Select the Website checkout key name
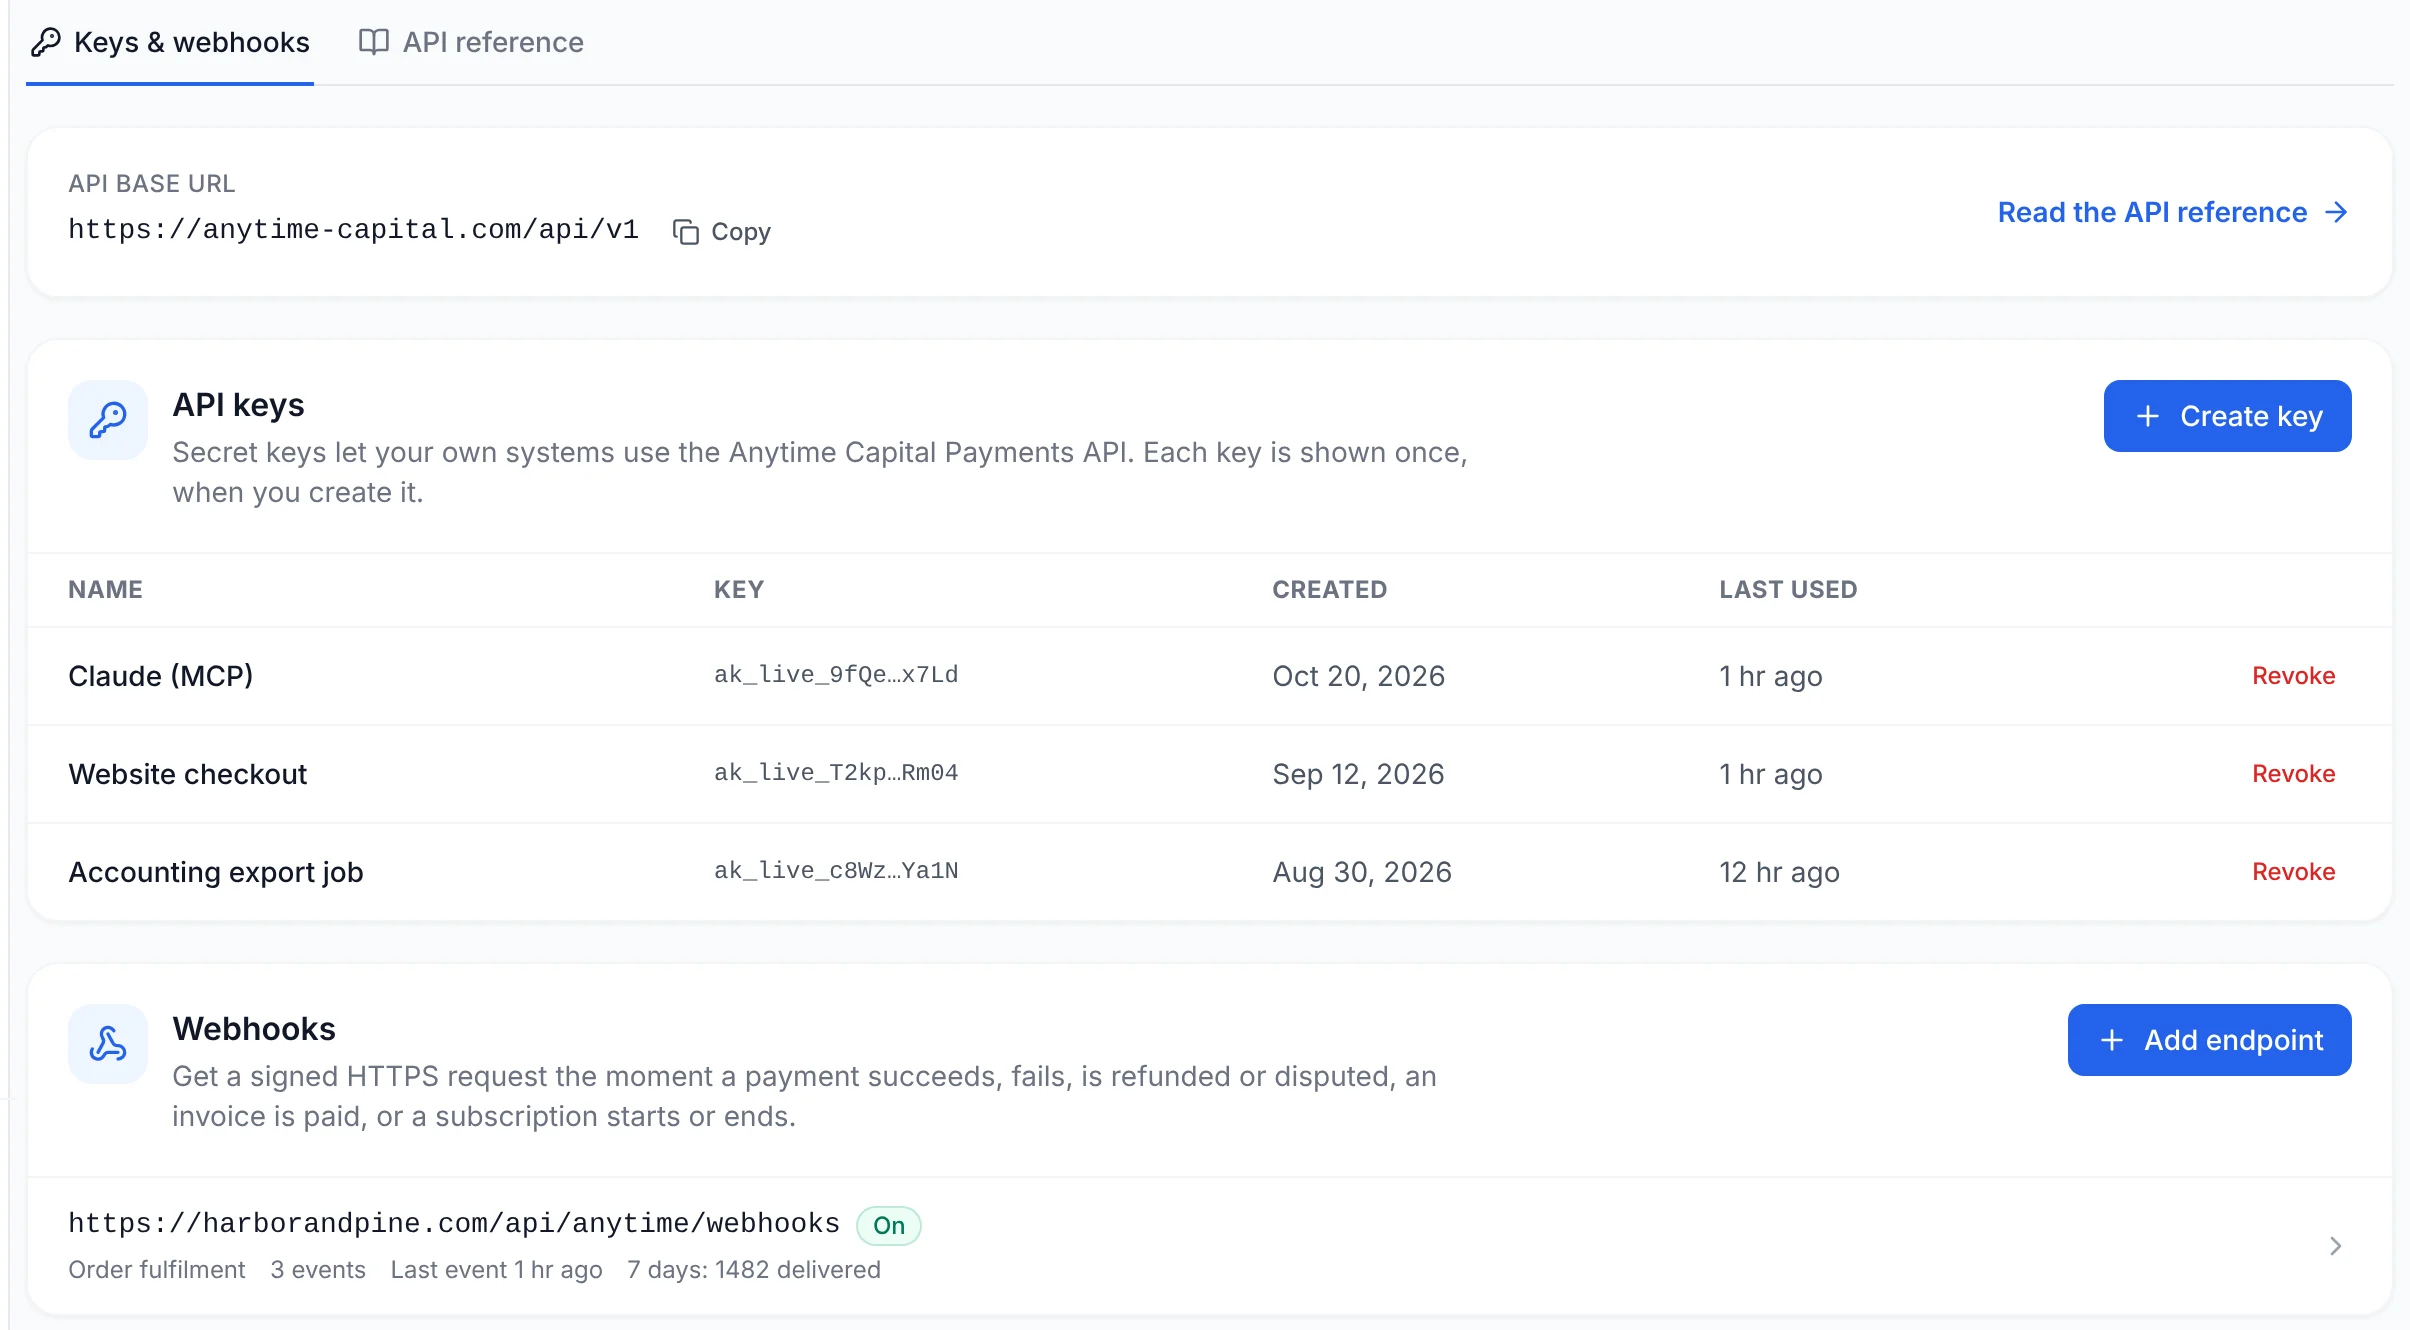2410x1330 pixels. tap(188, 774)
